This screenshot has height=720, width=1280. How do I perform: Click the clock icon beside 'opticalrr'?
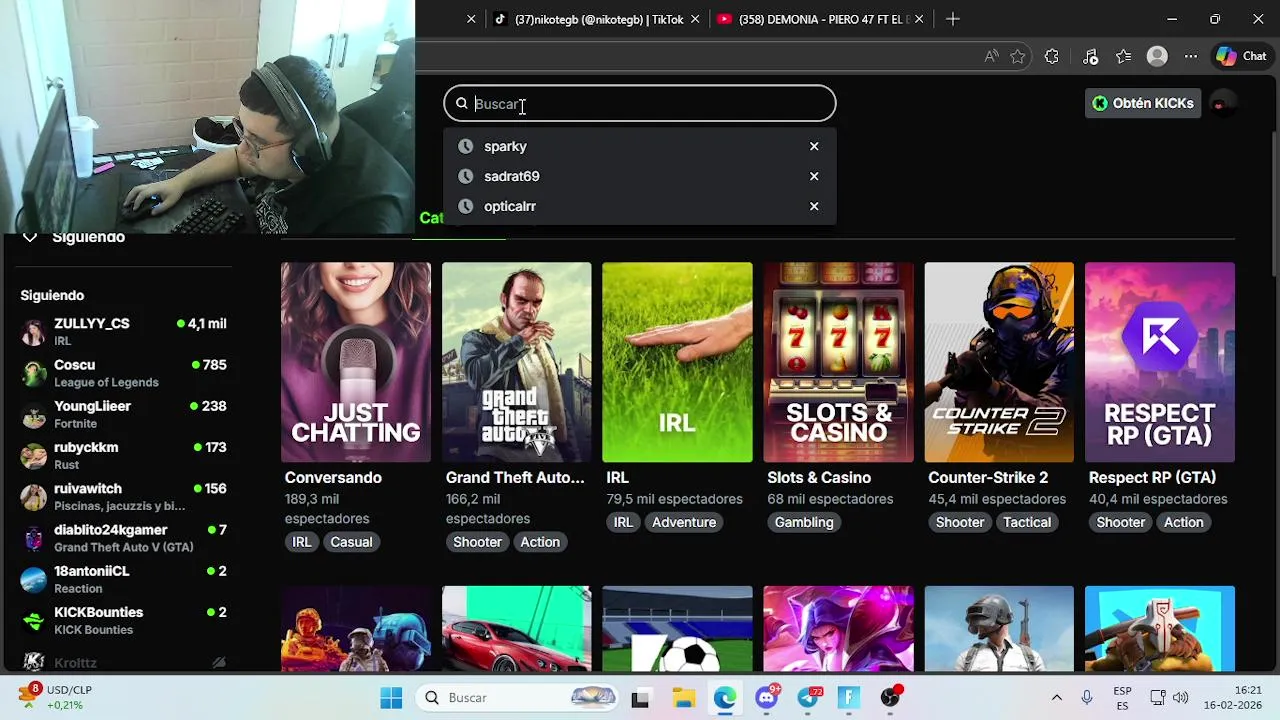click(x=465, y=206)
